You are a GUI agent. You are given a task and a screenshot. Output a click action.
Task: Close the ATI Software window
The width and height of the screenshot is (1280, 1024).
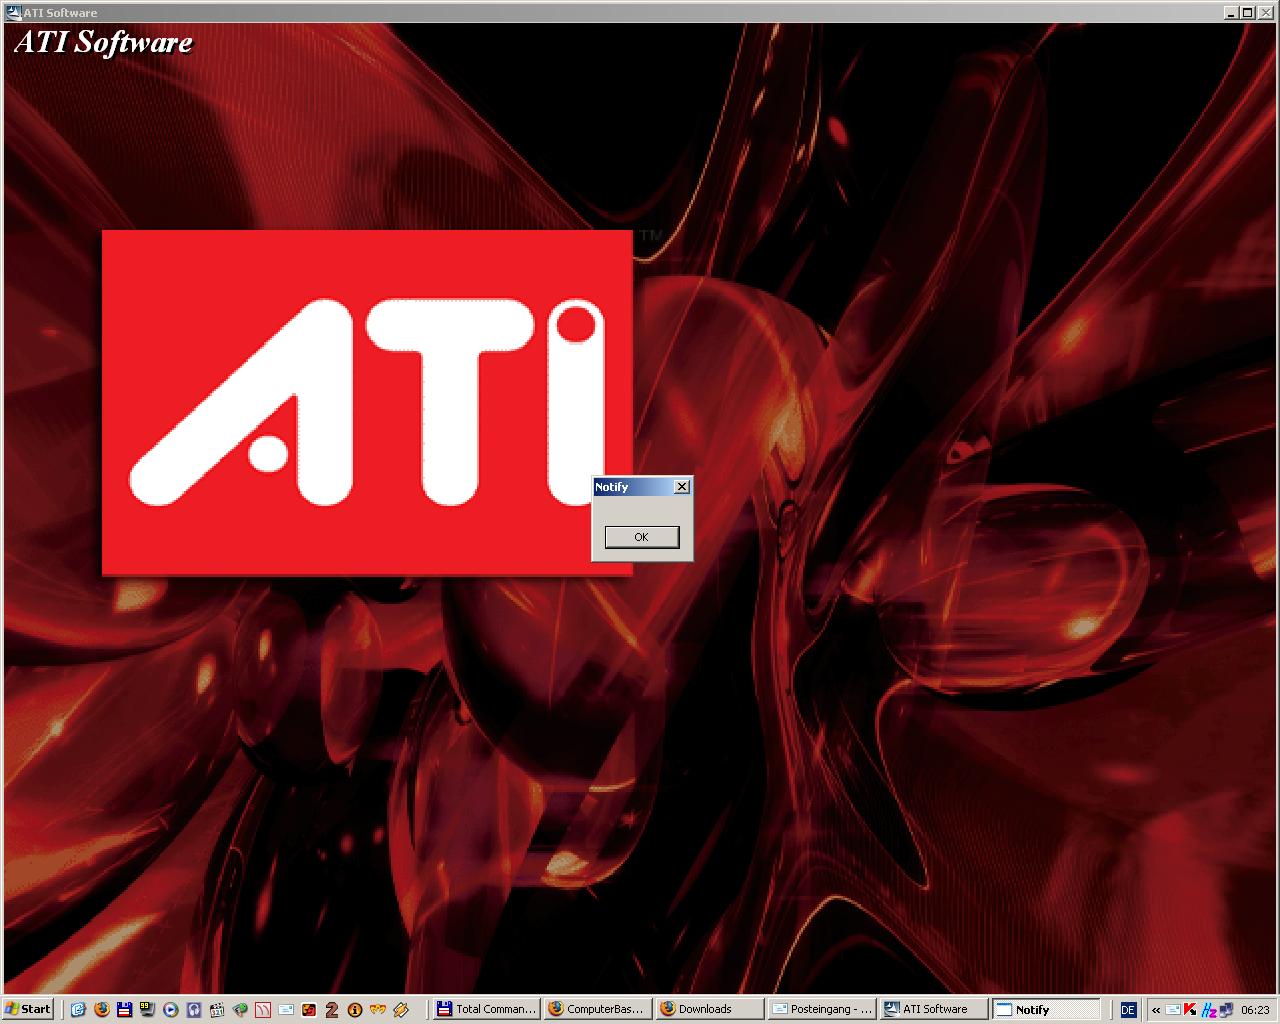pyautogui.click(x=1264, y=12)
